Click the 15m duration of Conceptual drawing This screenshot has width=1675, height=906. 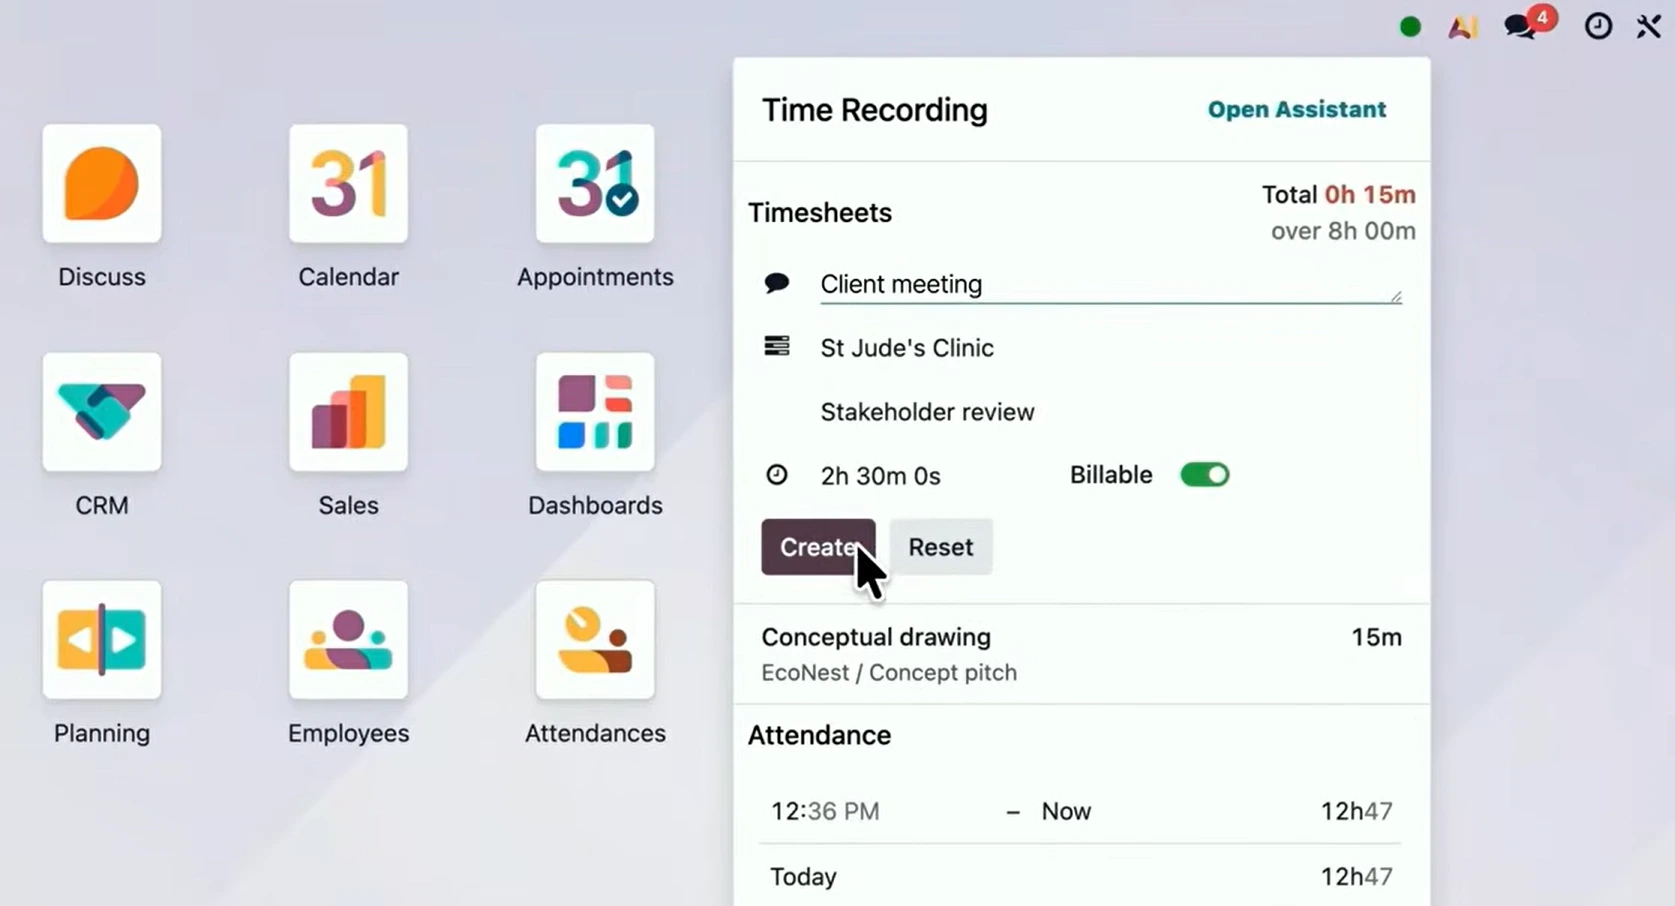coord(1376,637)
